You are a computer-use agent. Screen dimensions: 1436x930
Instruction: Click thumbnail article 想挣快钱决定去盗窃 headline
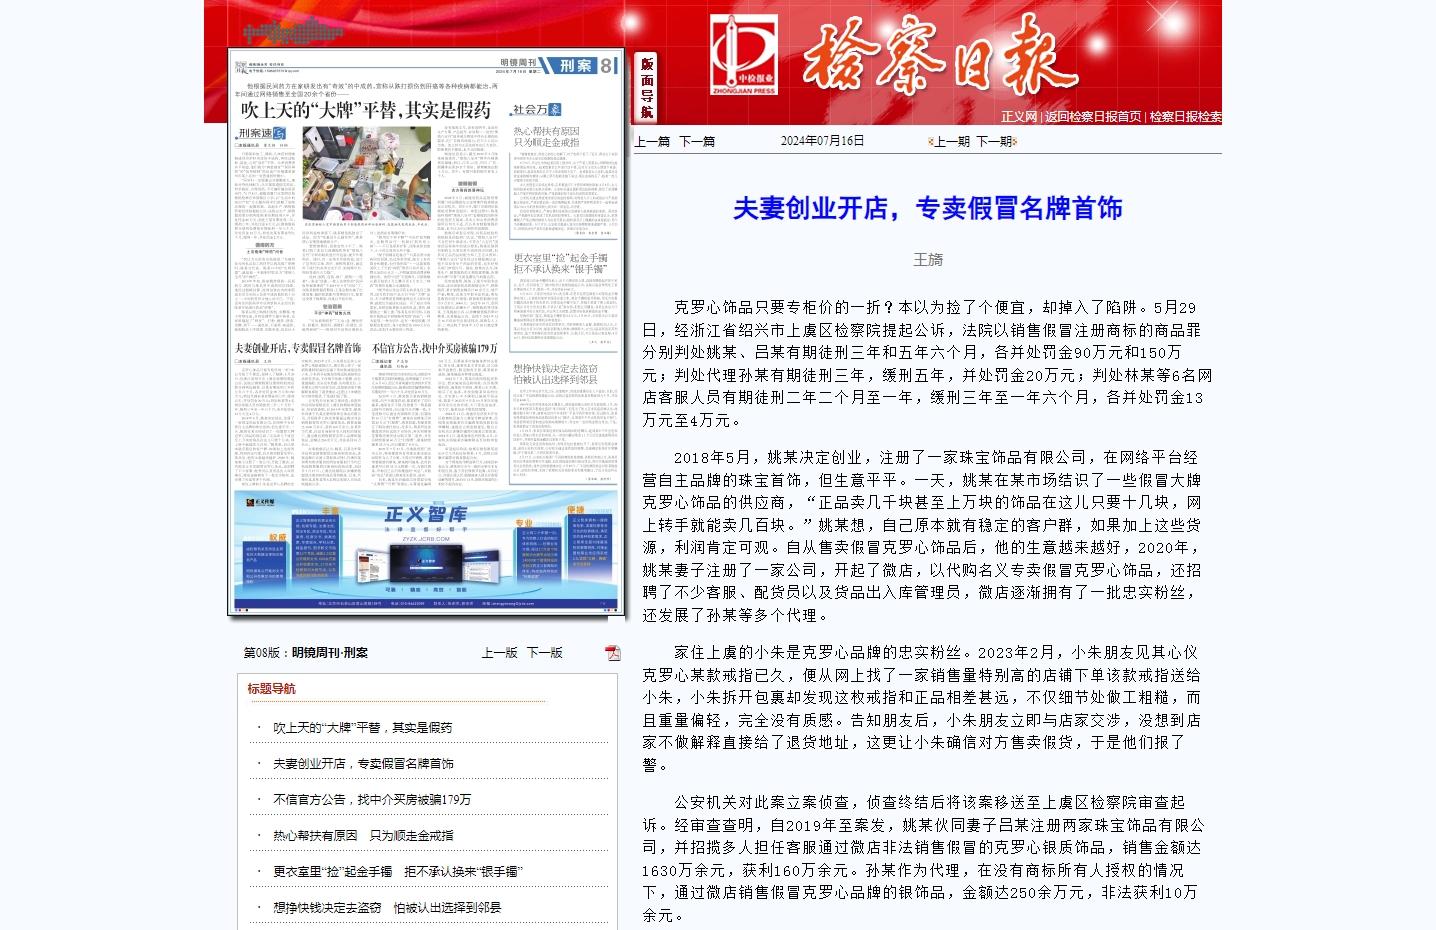coord(555,374)
